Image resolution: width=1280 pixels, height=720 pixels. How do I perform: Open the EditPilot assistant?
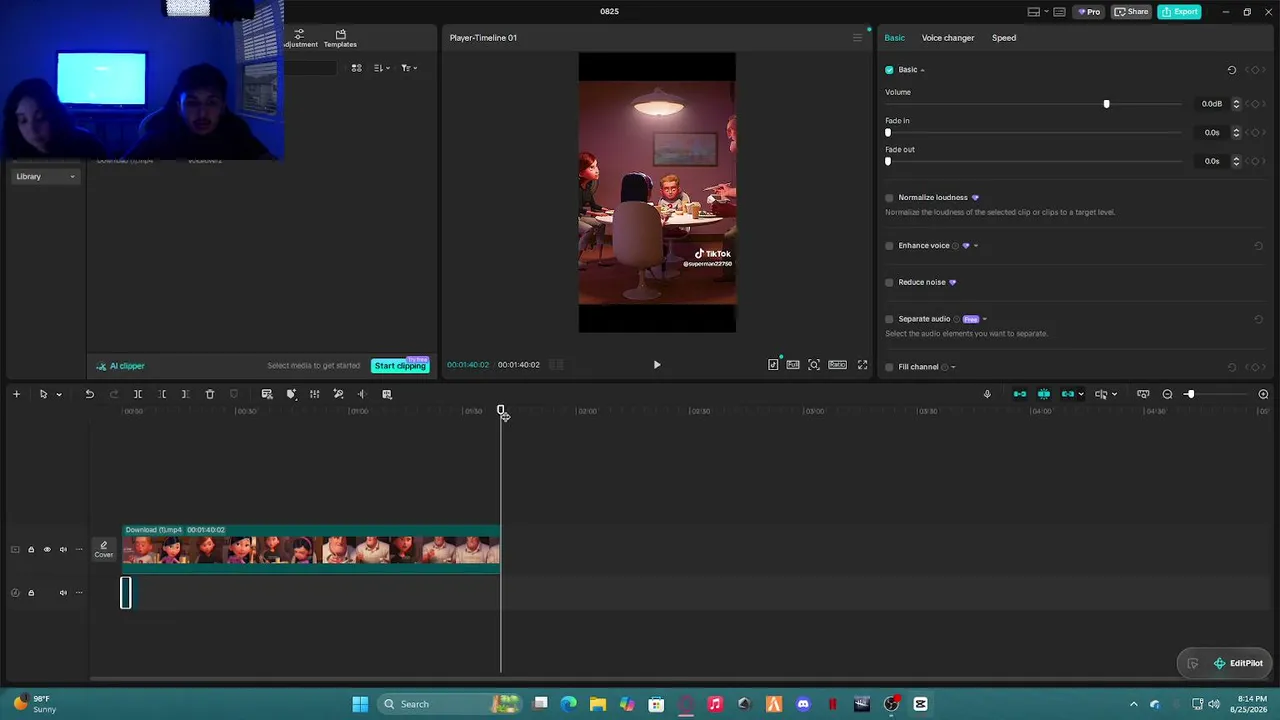[x=1238, y=663]
